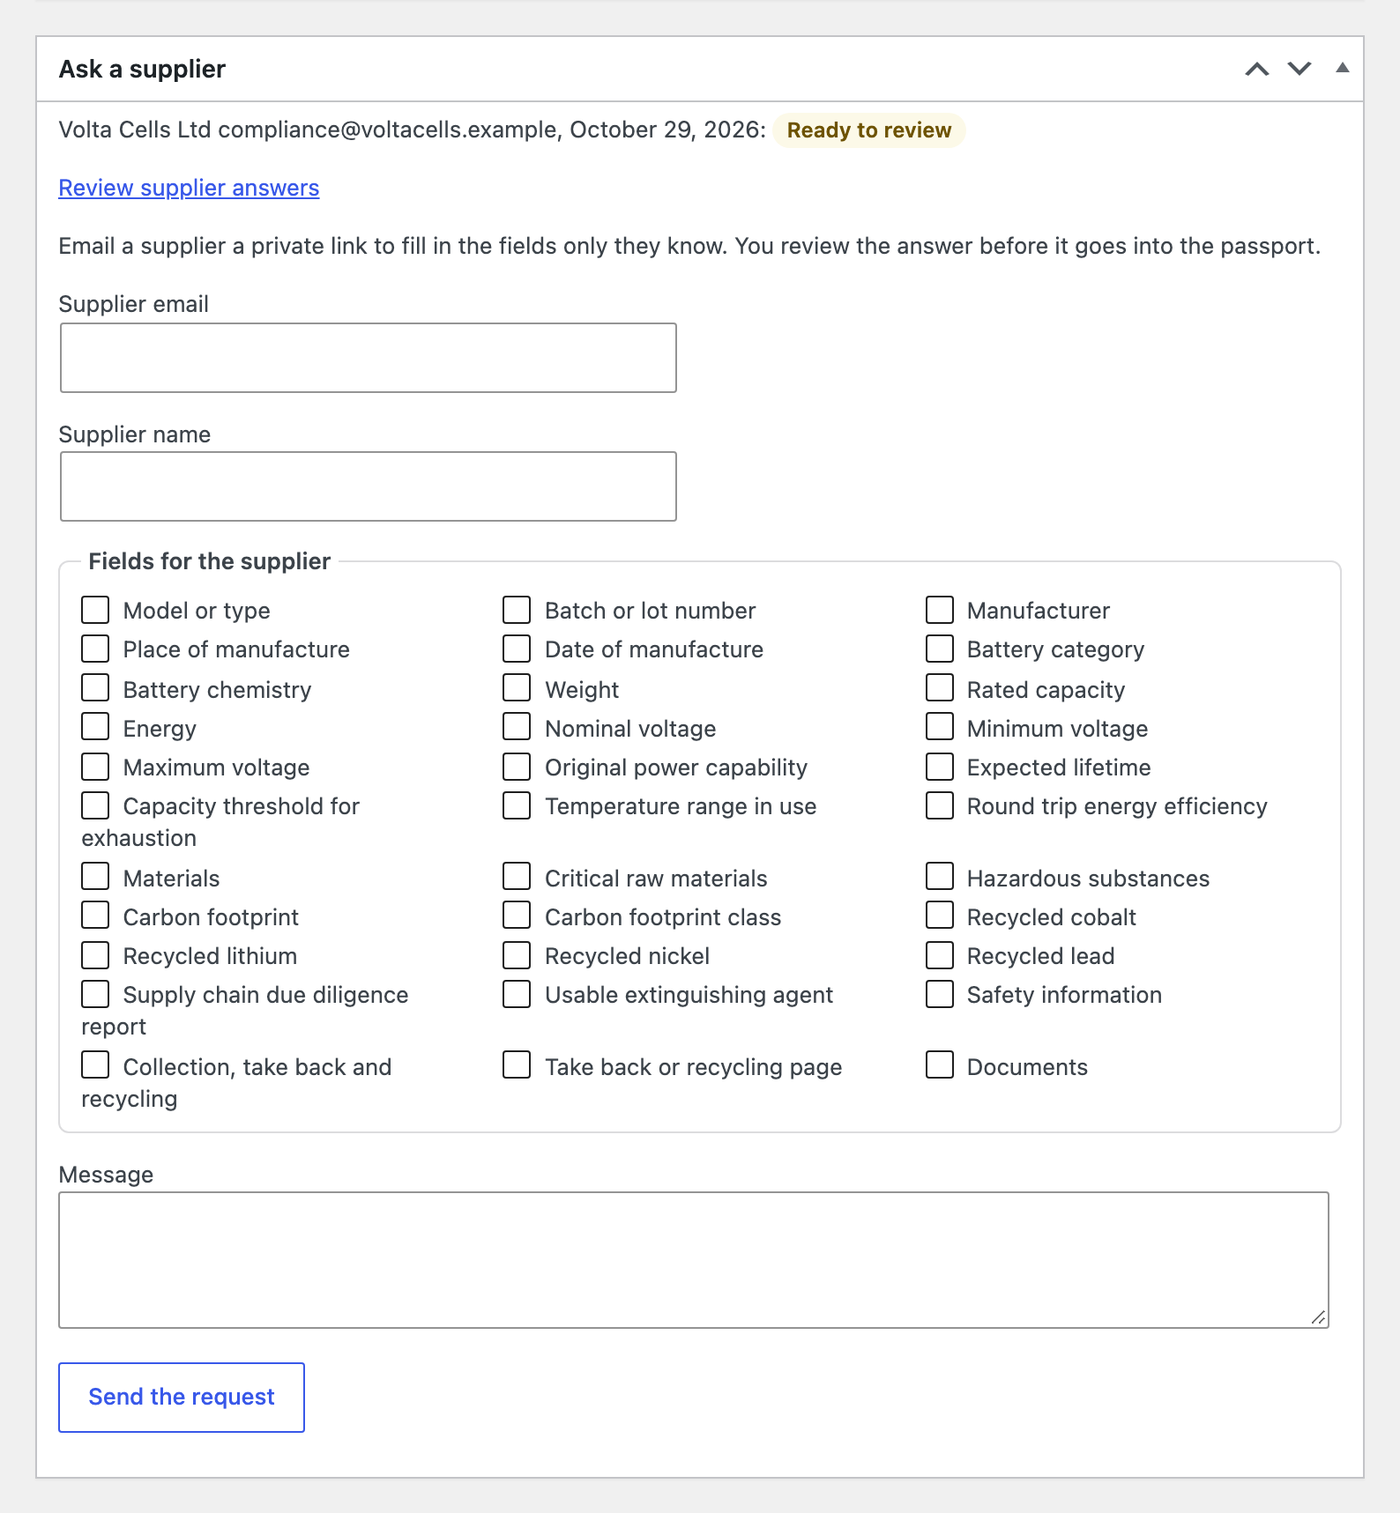Screen dimensions: 1400x1513
Task: Check the Recycled cobalt checkbox
Action: coord(940,916)
